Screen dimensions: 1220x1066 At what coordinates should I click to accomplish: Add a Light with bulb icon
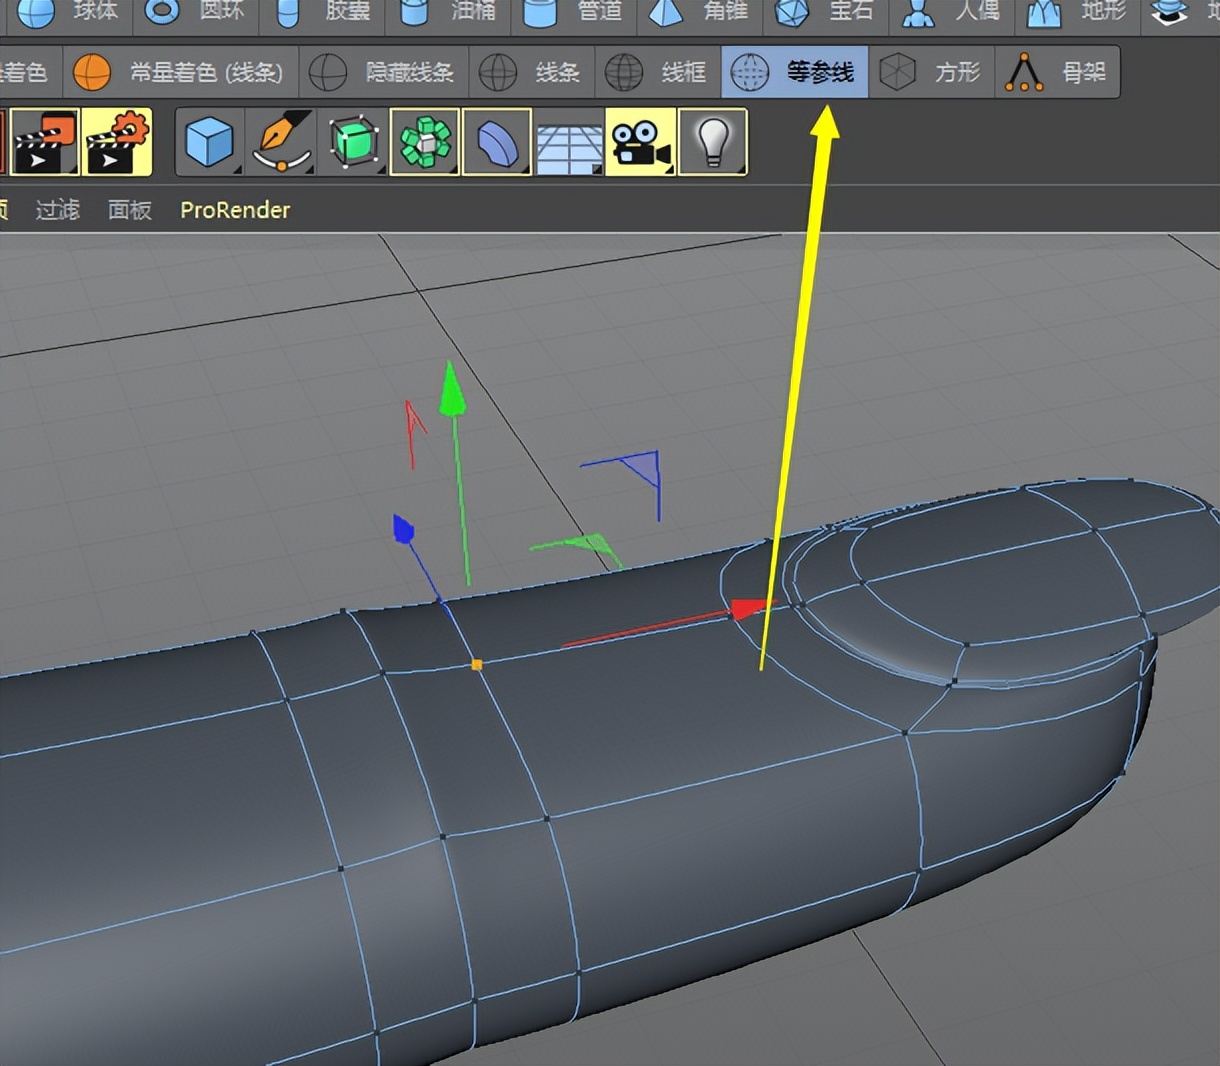(x=712, y=142)
